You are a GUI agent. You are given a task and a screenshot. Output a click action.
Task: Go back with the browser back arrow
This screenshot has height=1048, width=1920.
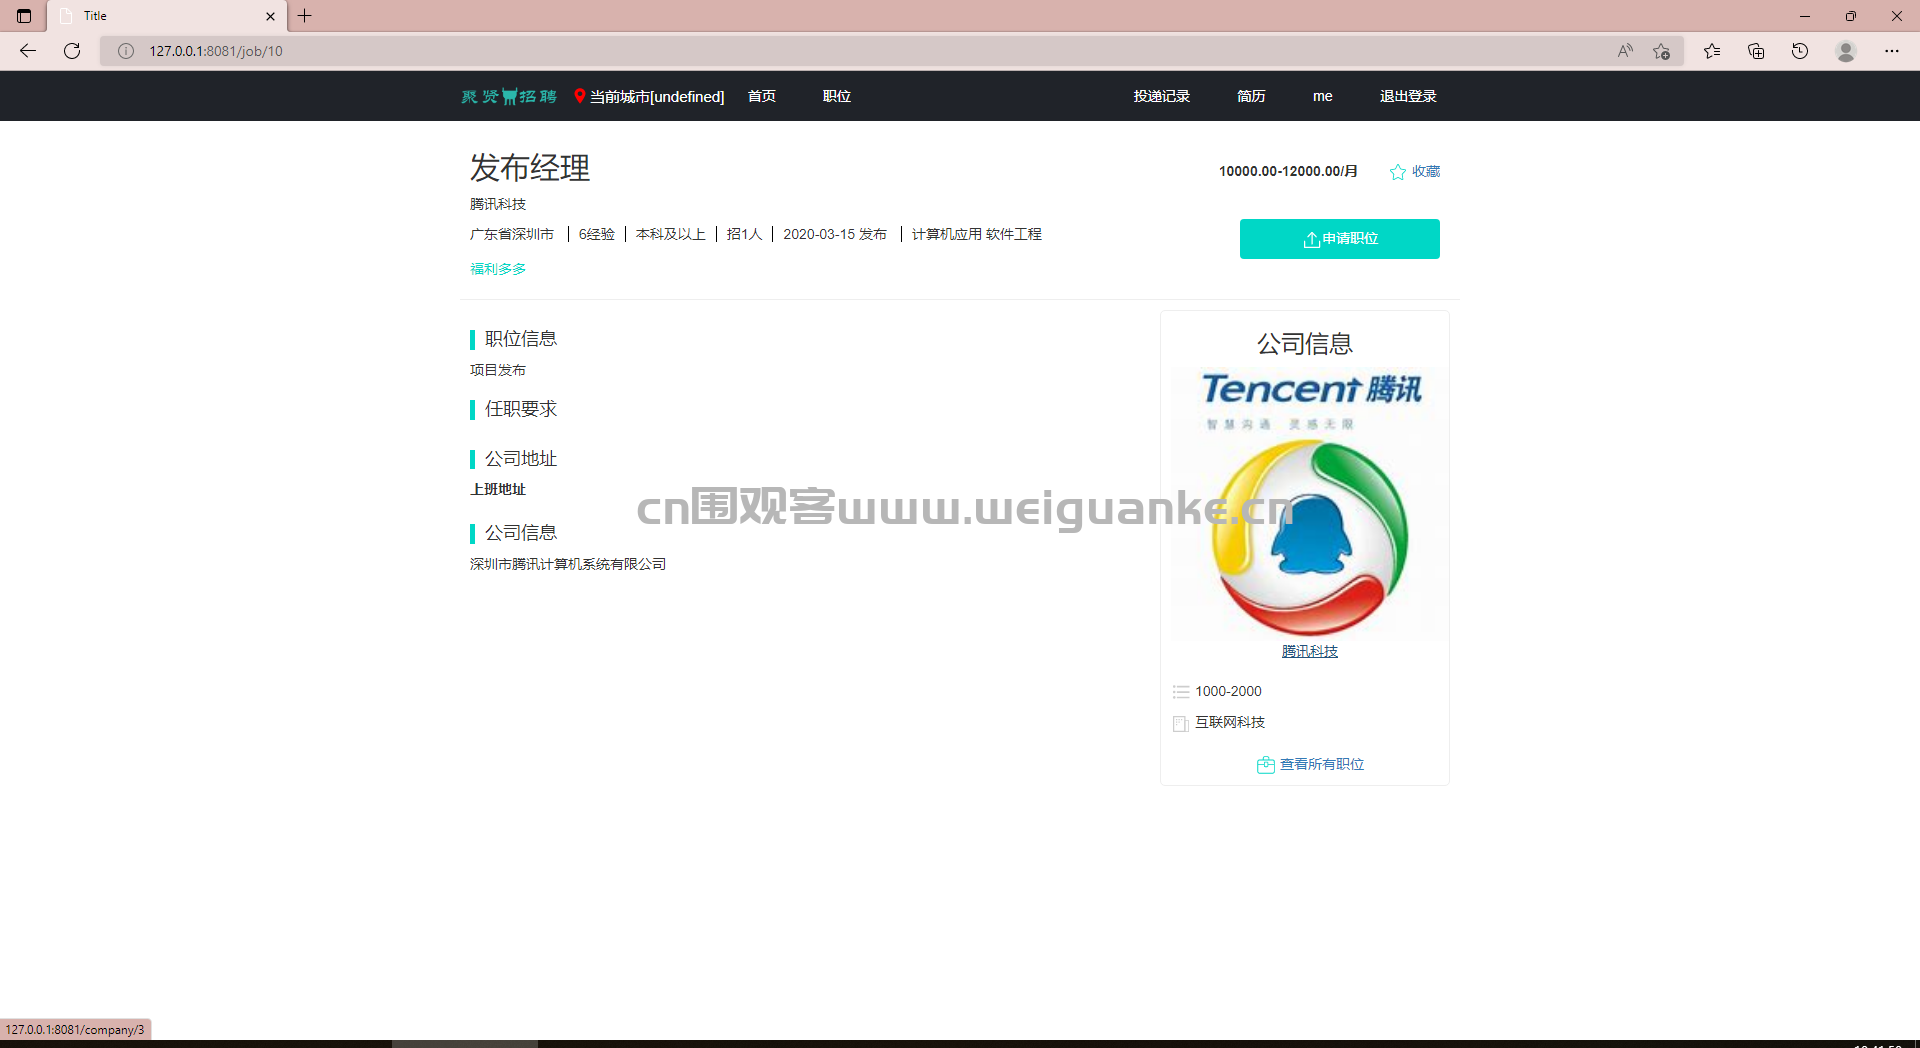[28, 51]
